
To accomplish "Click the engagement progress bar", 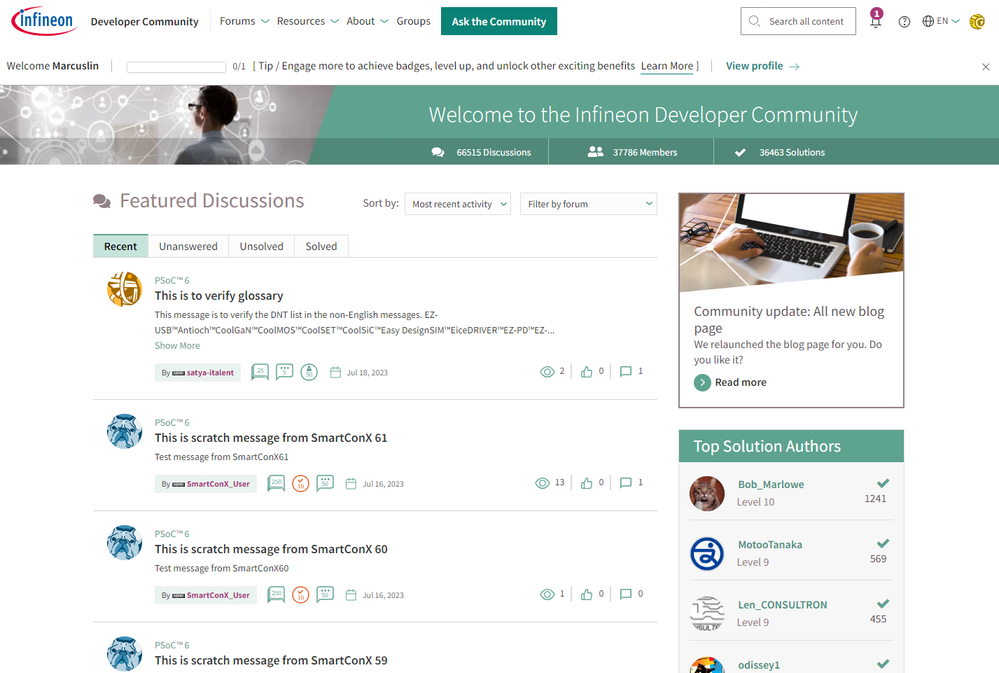I will pos(176,67).
